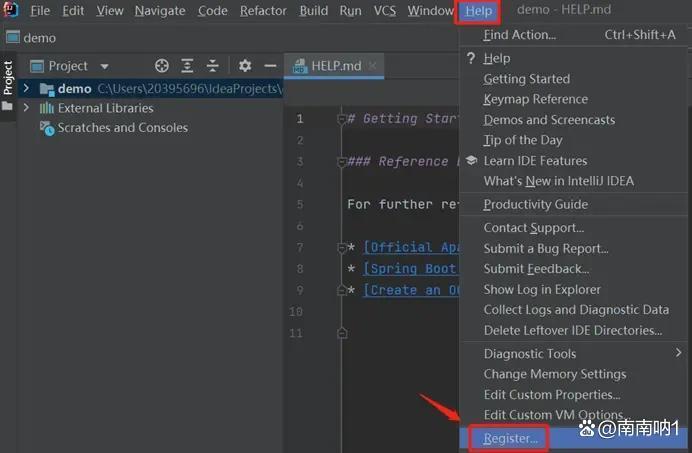Screen dimensions: 692x453
Task: Open the Refactor menu
Action: point(263,10)
